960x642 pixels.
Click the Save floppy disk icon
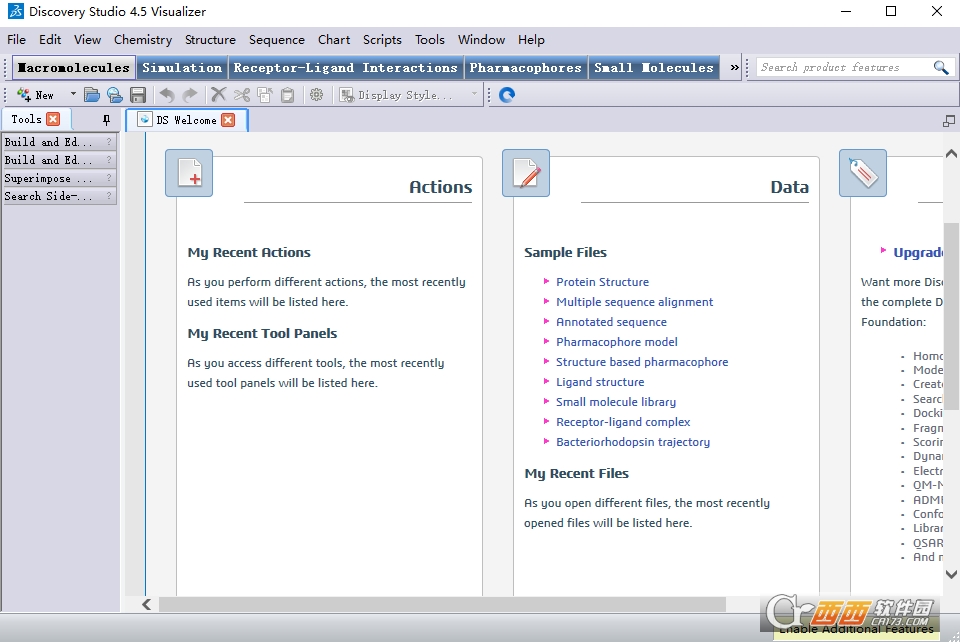point(138,95)
